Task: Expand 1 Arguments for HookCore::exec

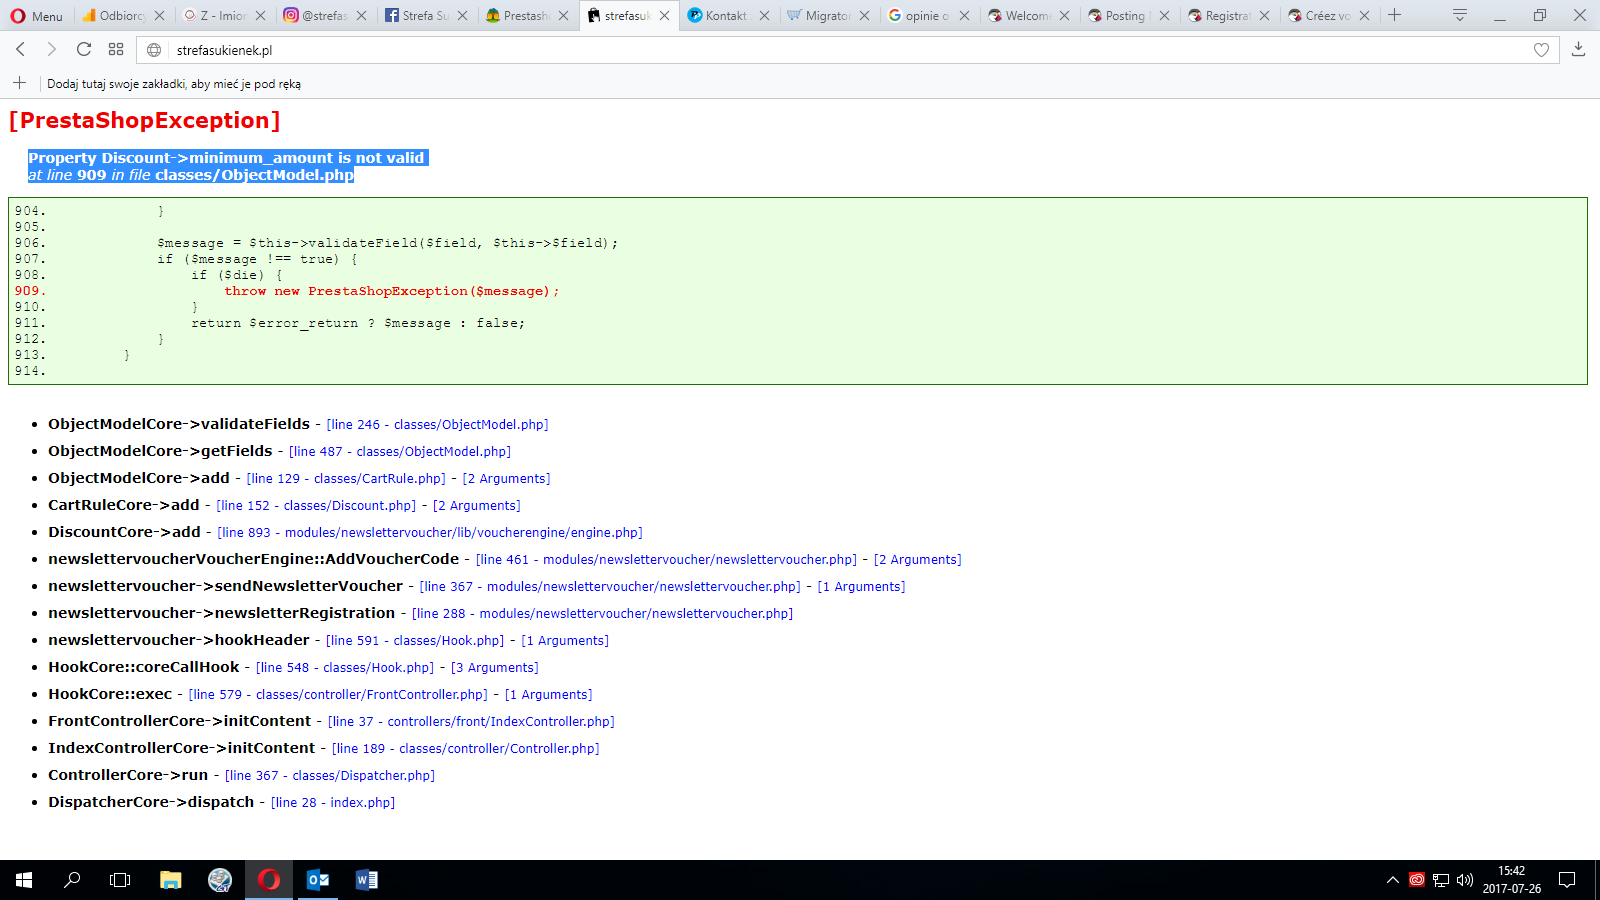Action: [549, 695]
